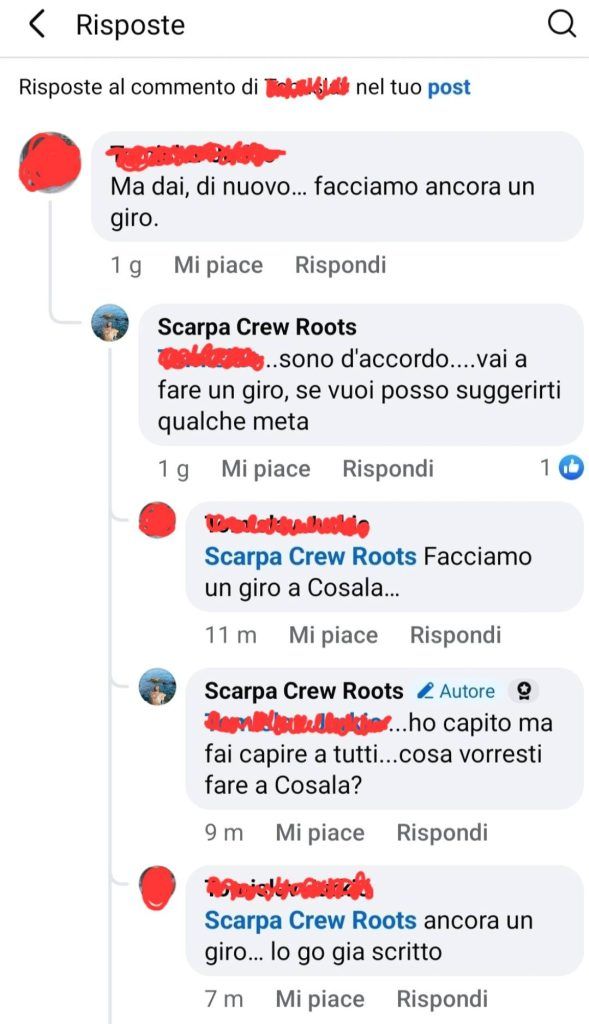The image size is (589, 1024).
Task: Tap the back arrow next to Risposte
Action: coord(37,25)
